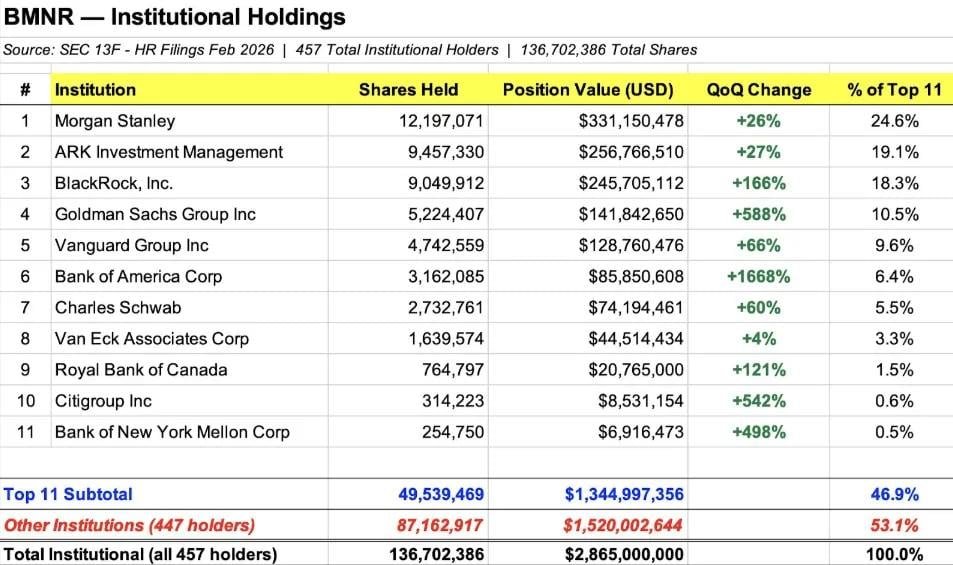Click the ARK Investment Management cell
The image size is (953, 565).
[x=169, y=152]
